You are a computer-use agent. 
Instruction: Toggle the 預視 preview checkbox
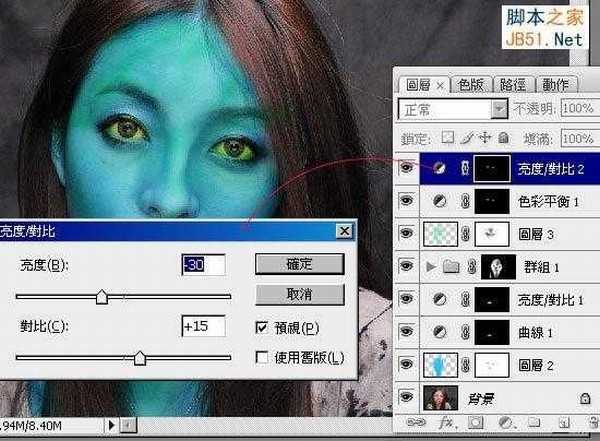(x=262, y=327)
